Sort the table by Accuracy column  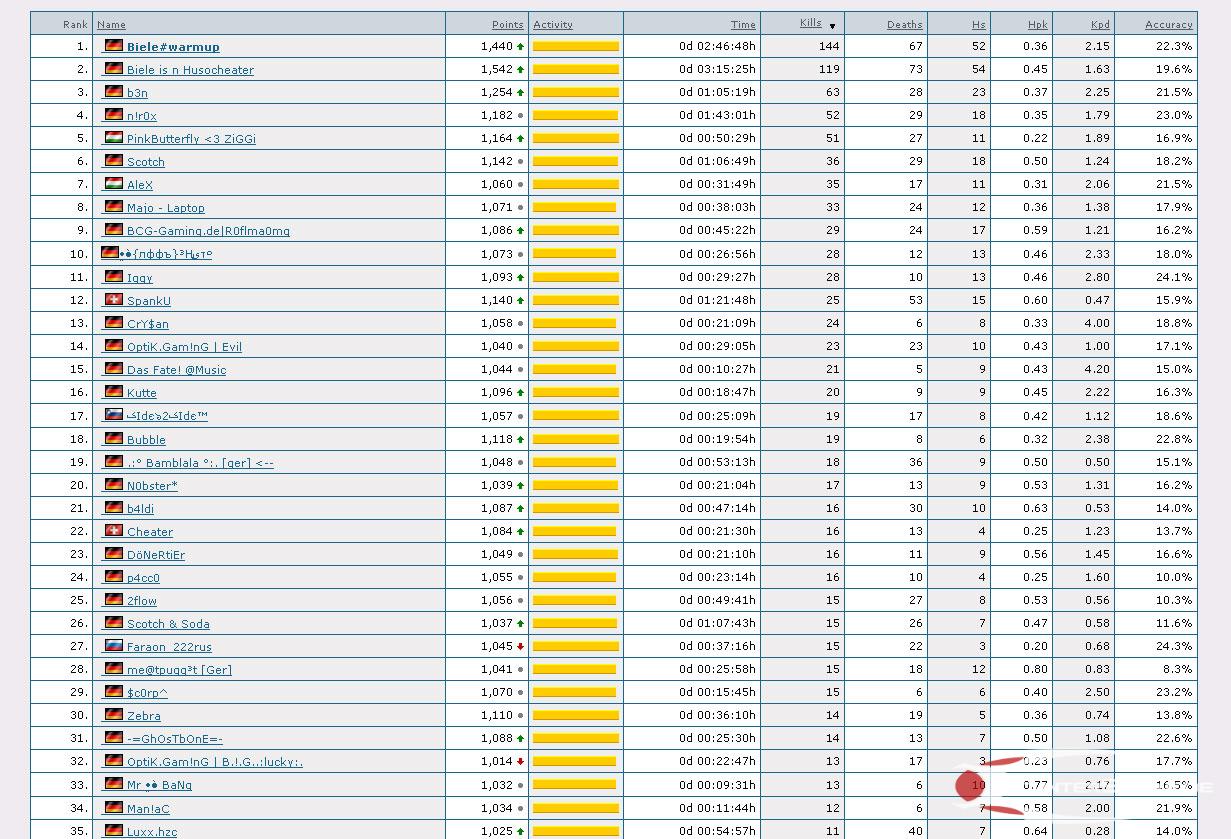point(1168,24)
